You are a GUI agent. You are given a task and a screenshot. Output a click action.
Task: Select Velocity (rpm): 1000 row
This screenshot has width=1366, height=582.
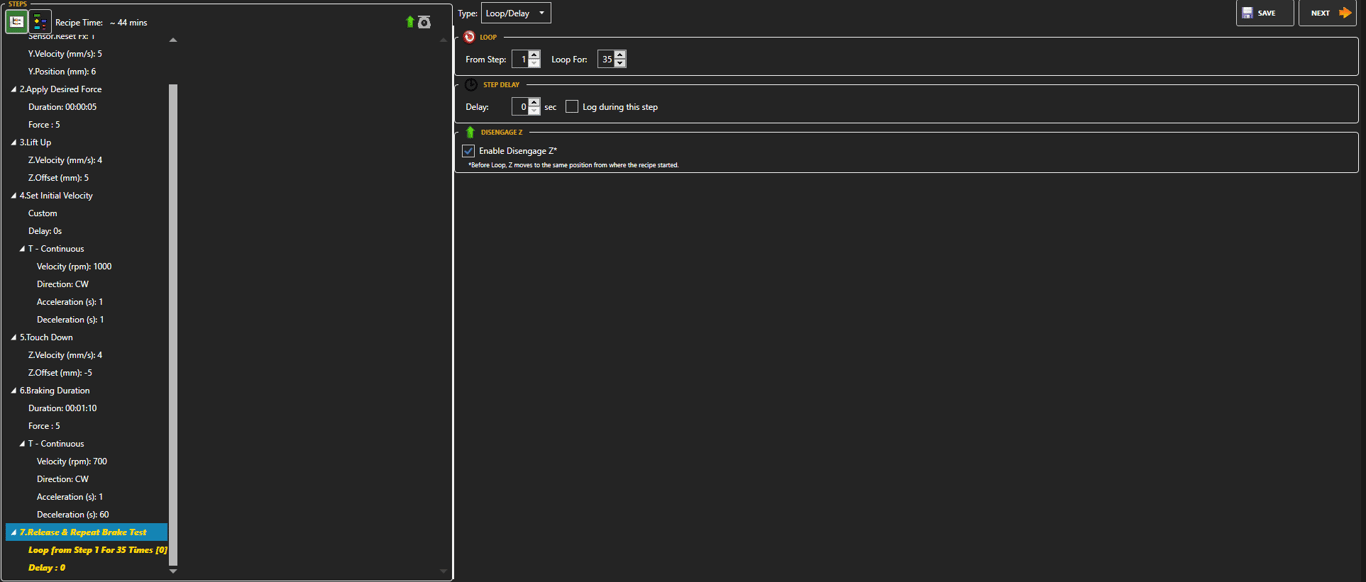[74, 267]
